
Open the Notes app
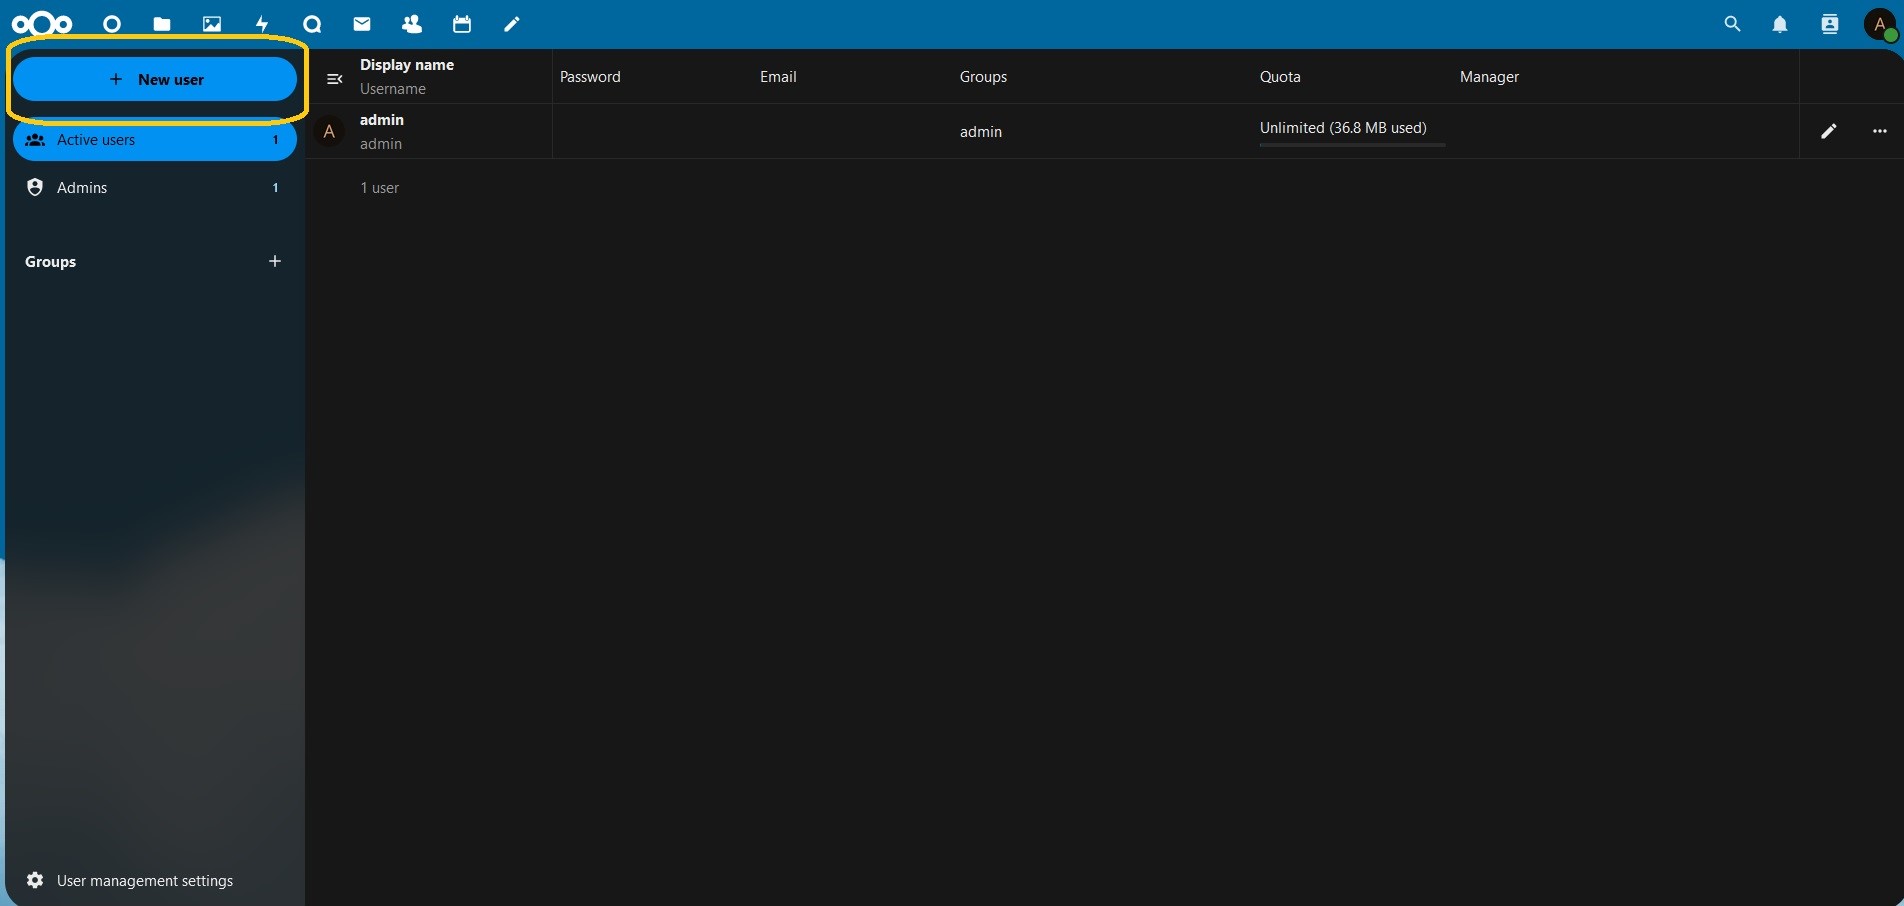point(512,24)
